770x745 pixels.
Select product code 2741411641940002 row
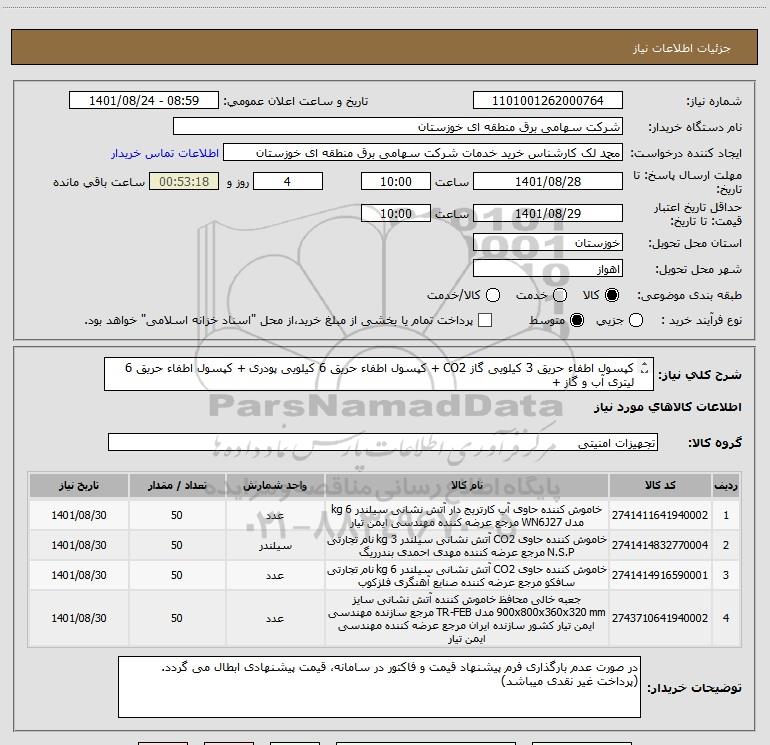pyautogui.click(x=385, y=515)
